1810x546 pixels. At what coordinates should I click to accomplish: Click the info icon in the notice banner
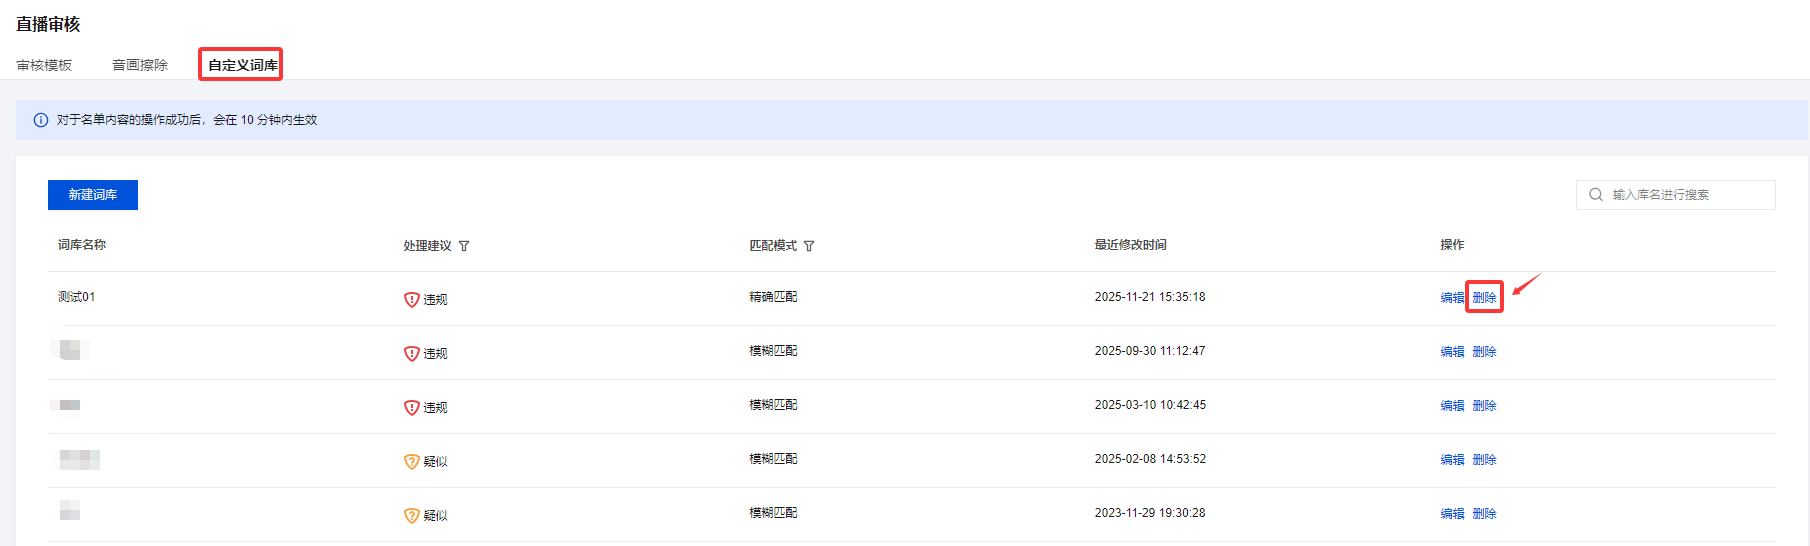coord(41,120)
